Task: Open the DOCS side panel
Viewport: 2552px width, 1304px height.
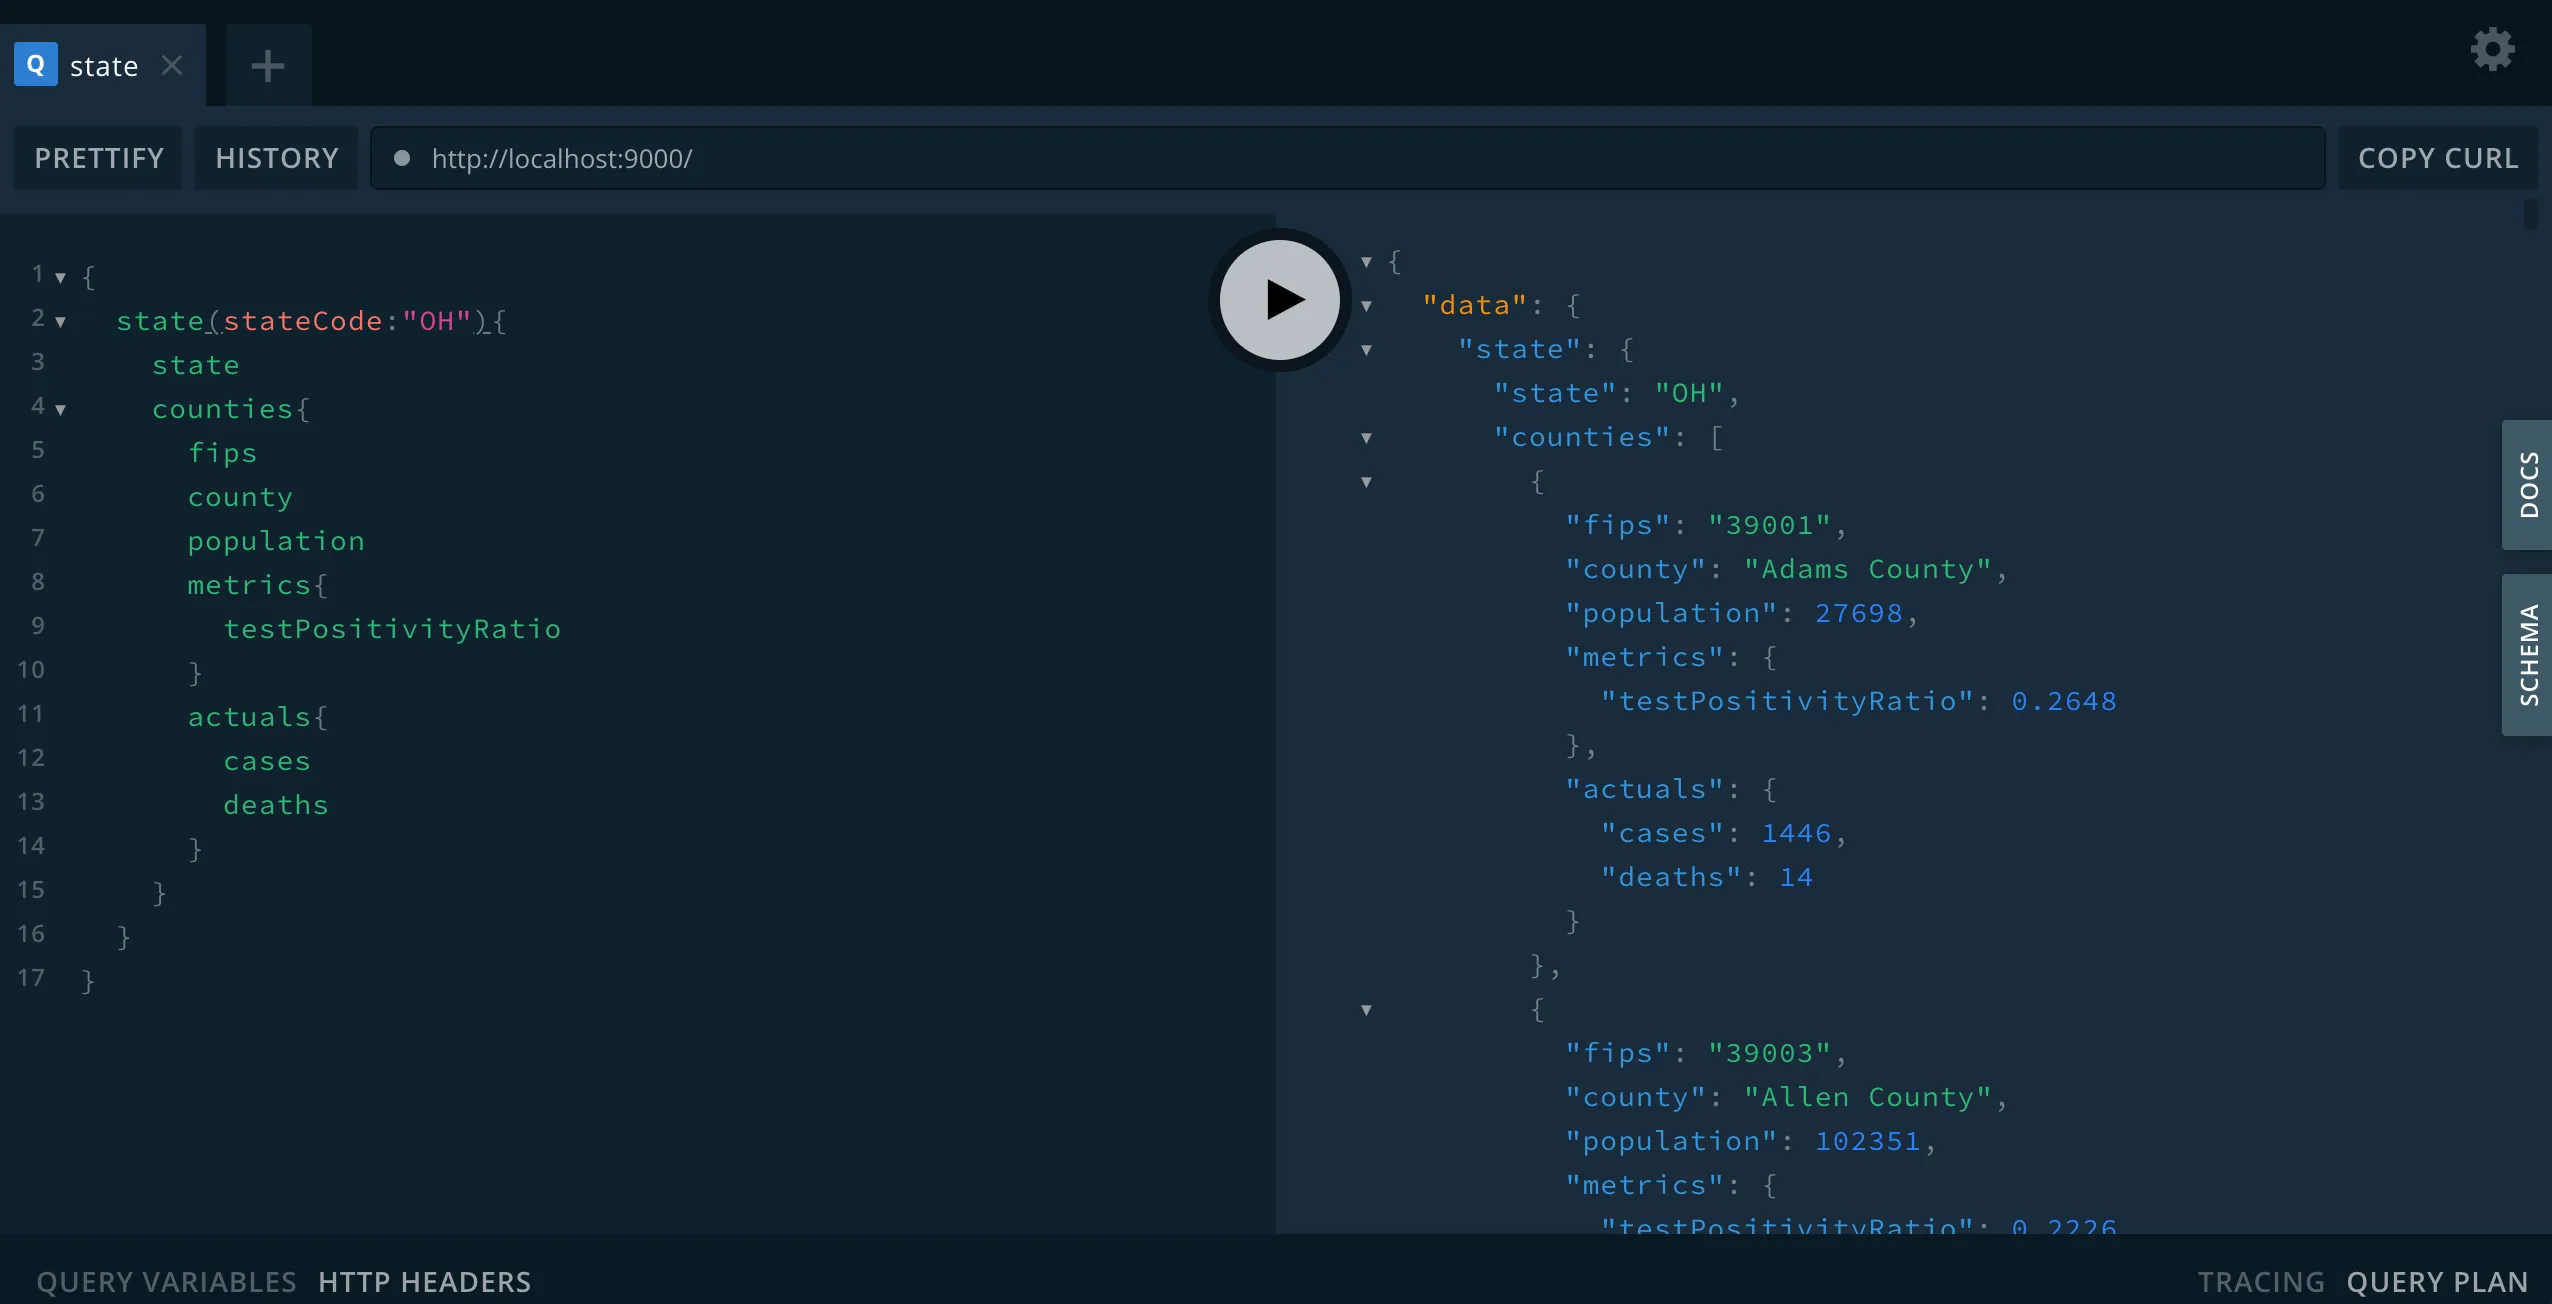Action: [x=2528, y=485]
